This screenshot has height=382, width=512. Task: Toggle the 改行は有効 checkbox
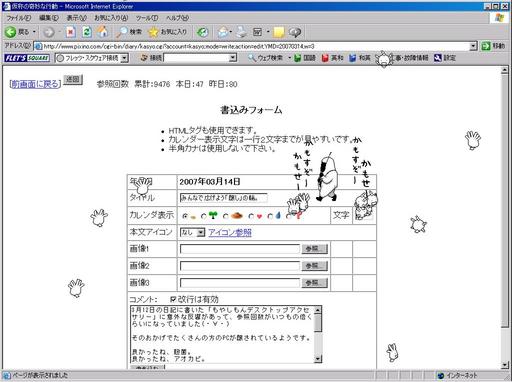[x=173, y=299]
